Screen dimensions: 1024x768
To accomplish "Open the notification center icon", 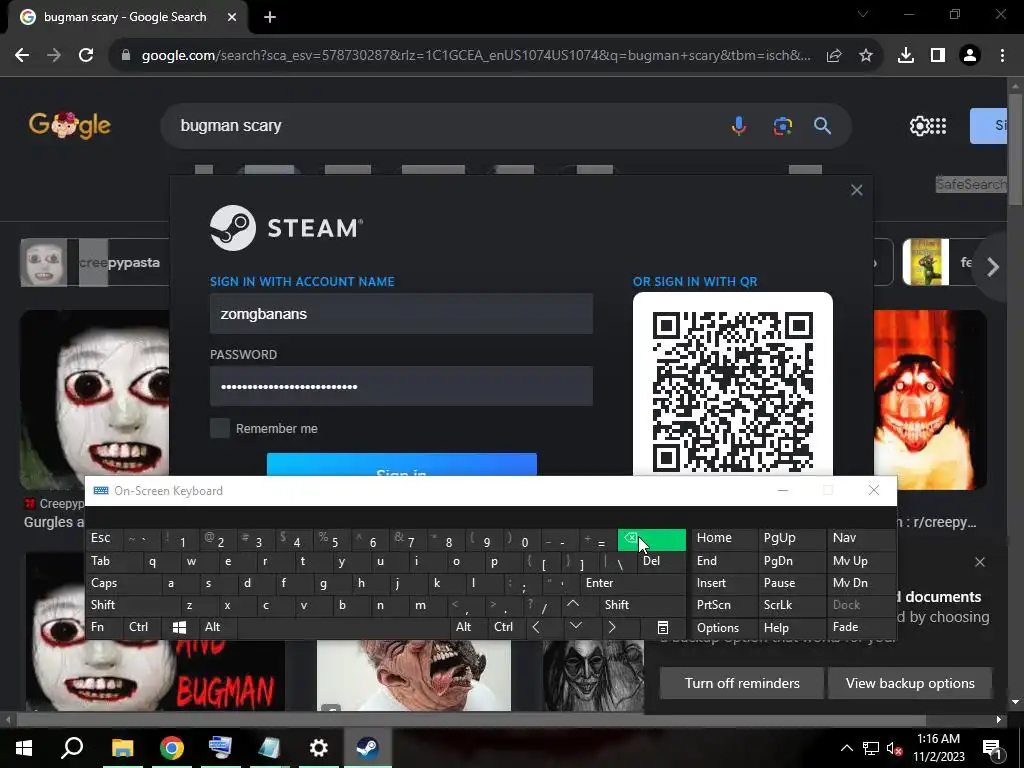I will [992, 748].
